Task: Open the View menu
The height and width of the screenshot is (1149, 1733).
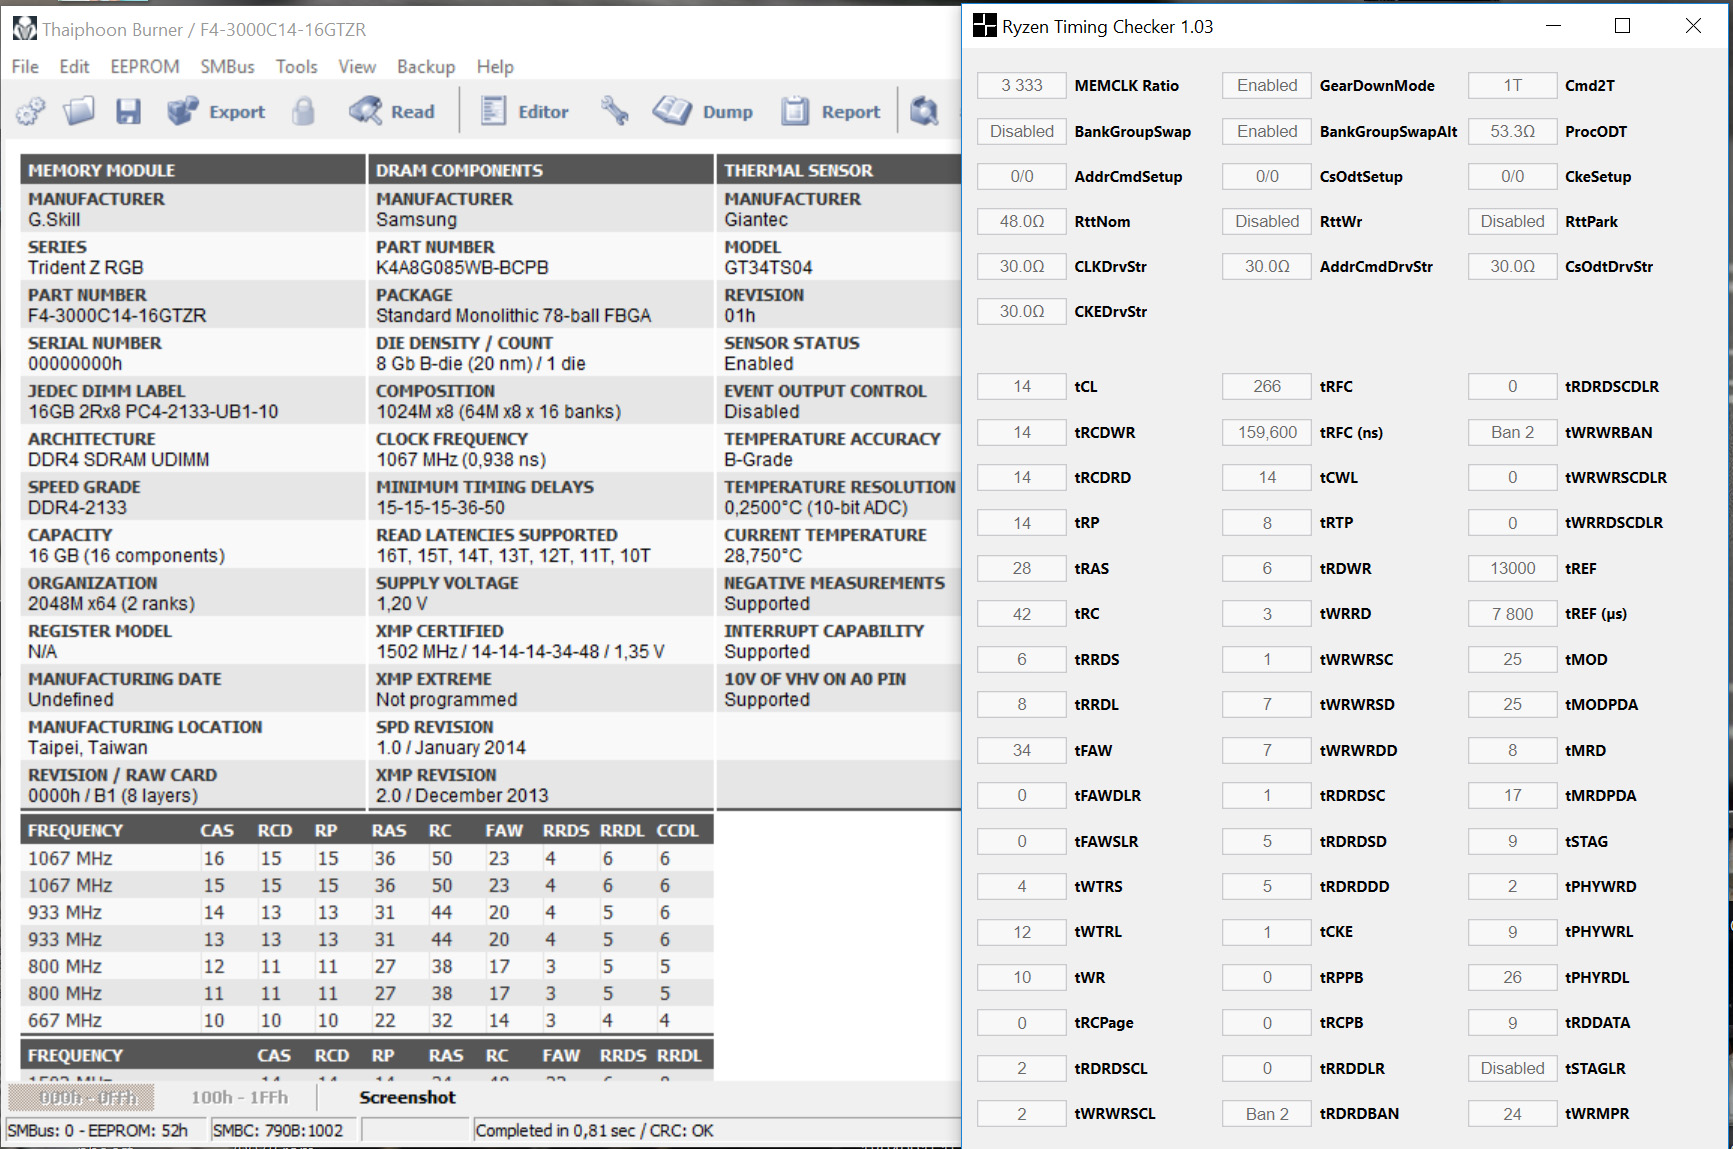Action: click(357, 67)
